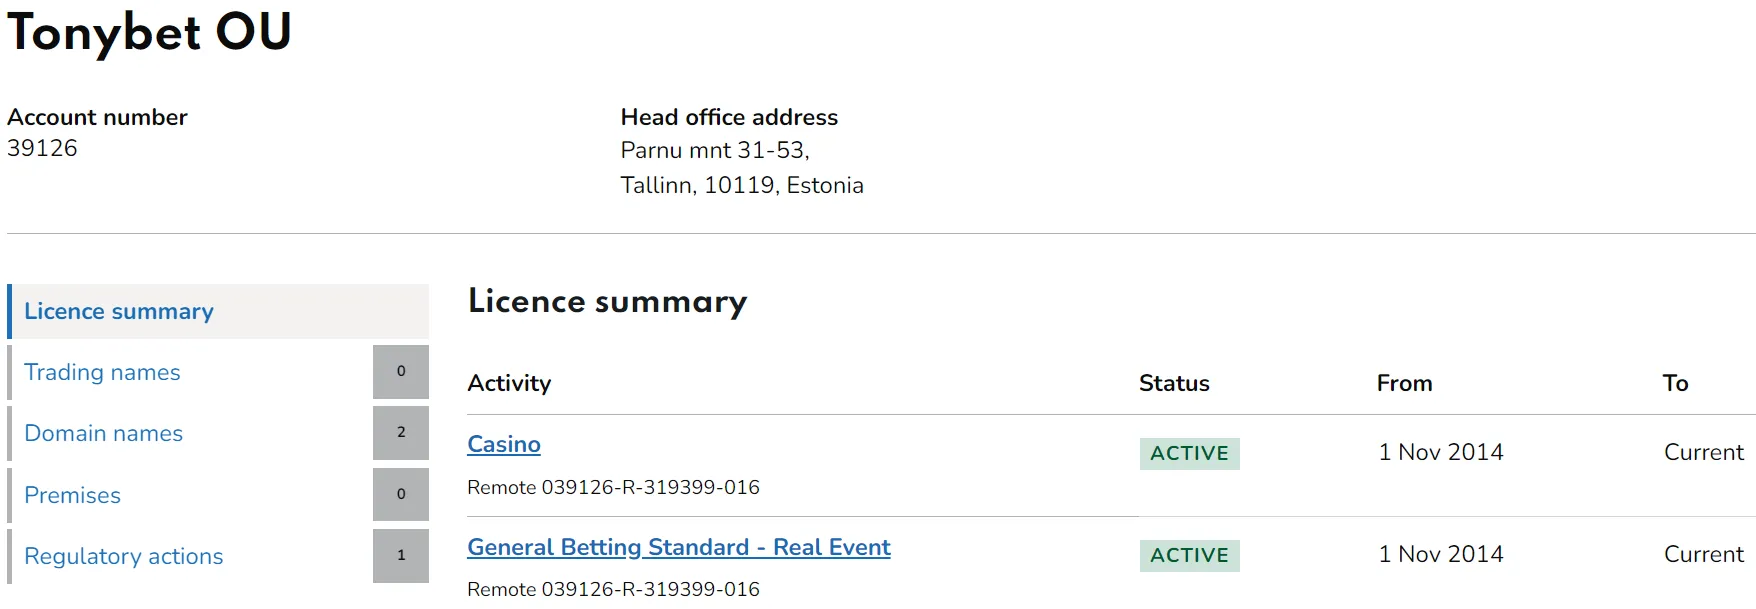Click the Regulatory actions count badge showing 1
This screenshot has width=1756, height=609.
point(401,556)
